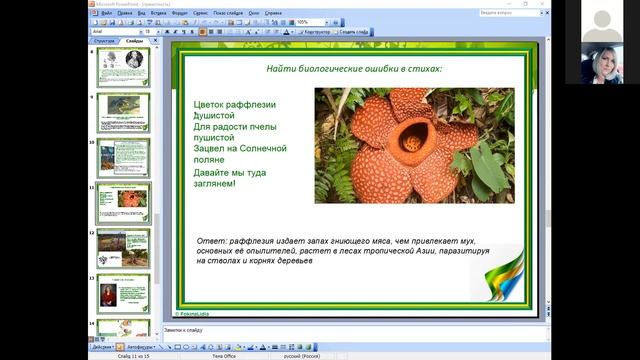
Task: Click the Конструктор button
Action: 314,32
